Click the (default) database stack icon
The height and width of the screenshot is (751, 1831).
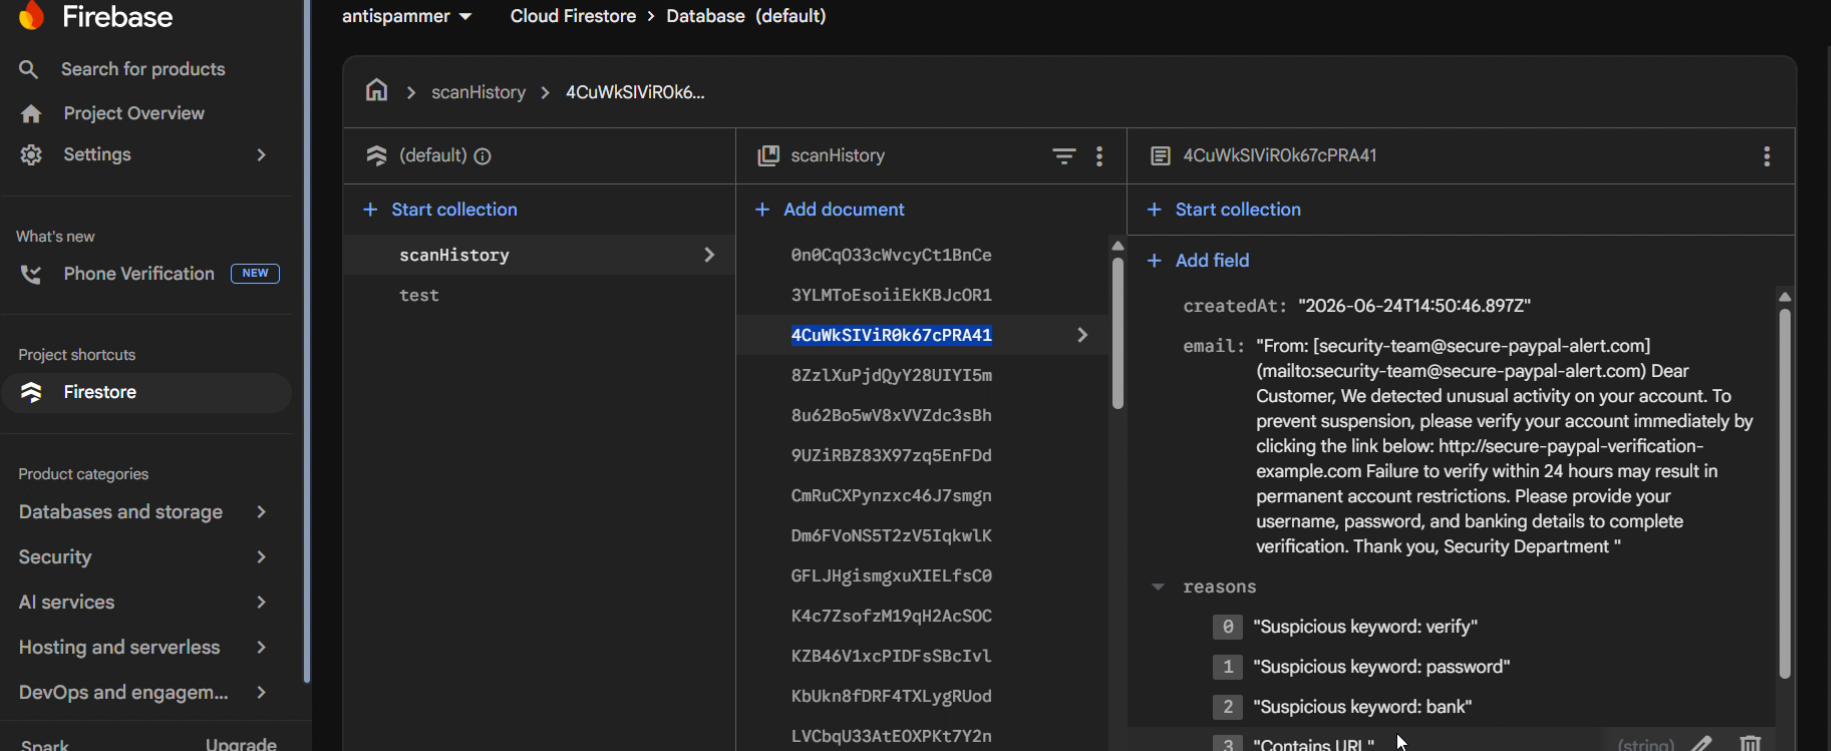376,156
